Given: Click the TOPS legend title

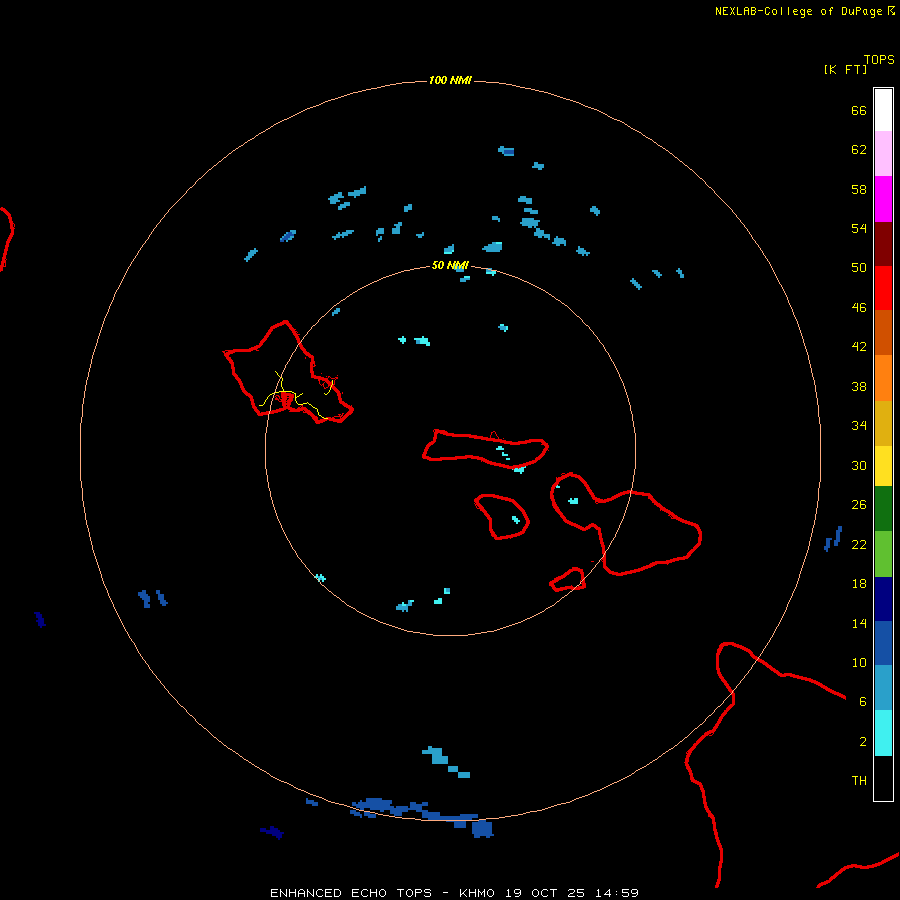Looking at the screenshot, I should point(879,59).
